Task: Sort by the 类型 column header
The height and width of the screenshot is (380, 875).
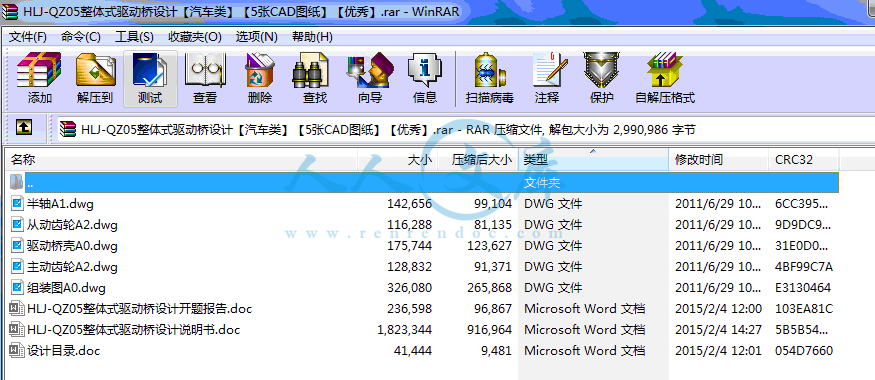Action: 594,160
